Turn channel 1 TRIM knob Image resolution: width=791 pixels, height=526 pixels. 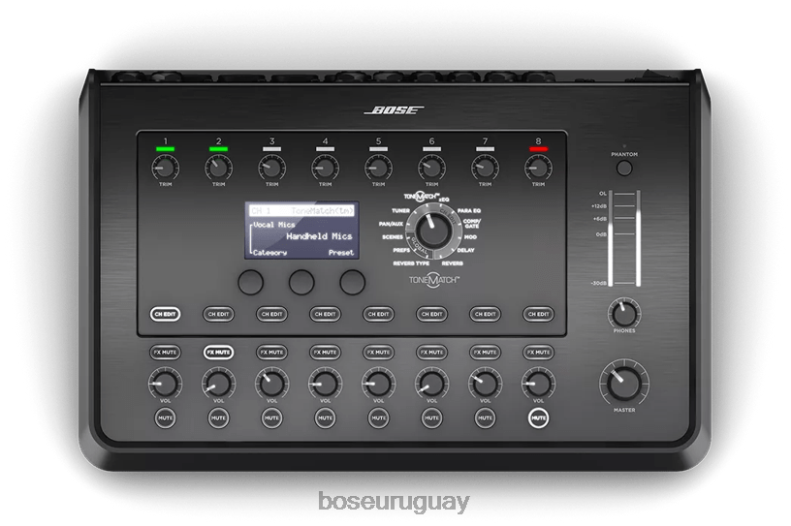(x=165, y=168)
